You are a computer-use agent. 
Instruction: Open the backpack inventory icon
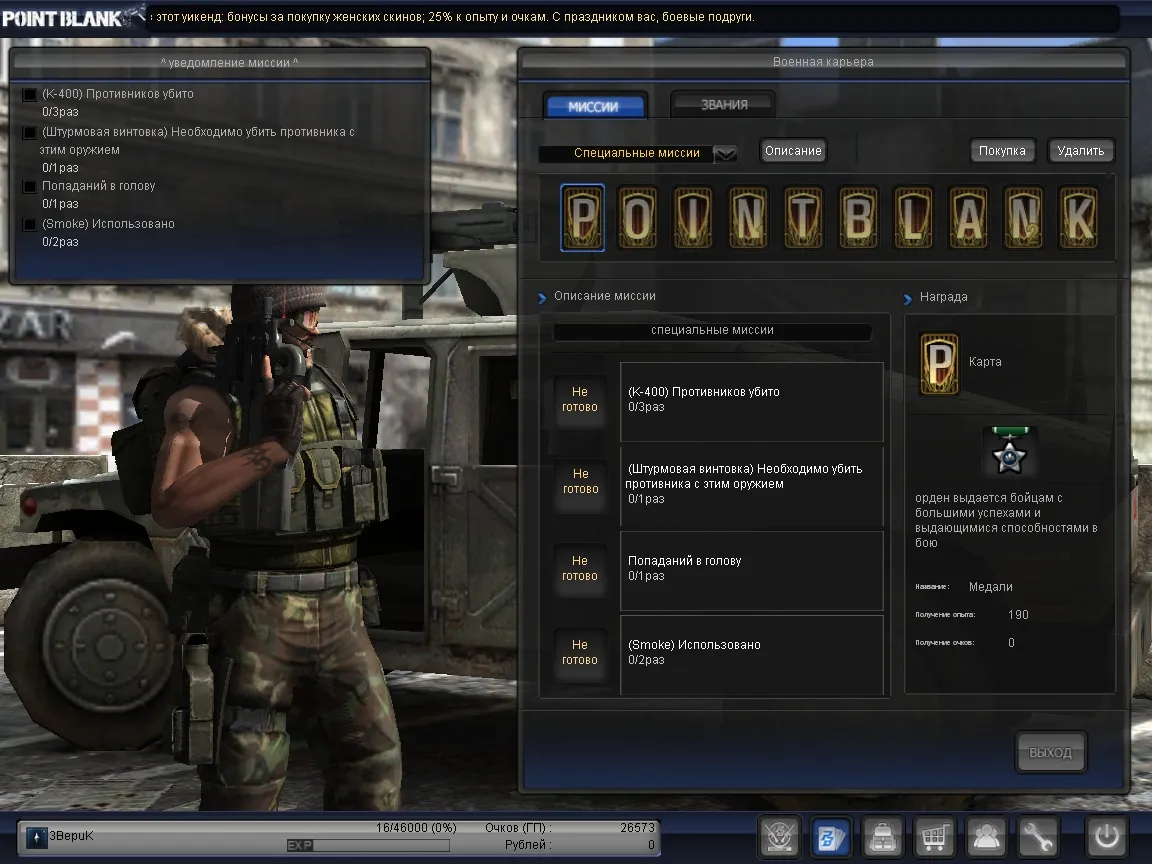[x=882, y=836]
